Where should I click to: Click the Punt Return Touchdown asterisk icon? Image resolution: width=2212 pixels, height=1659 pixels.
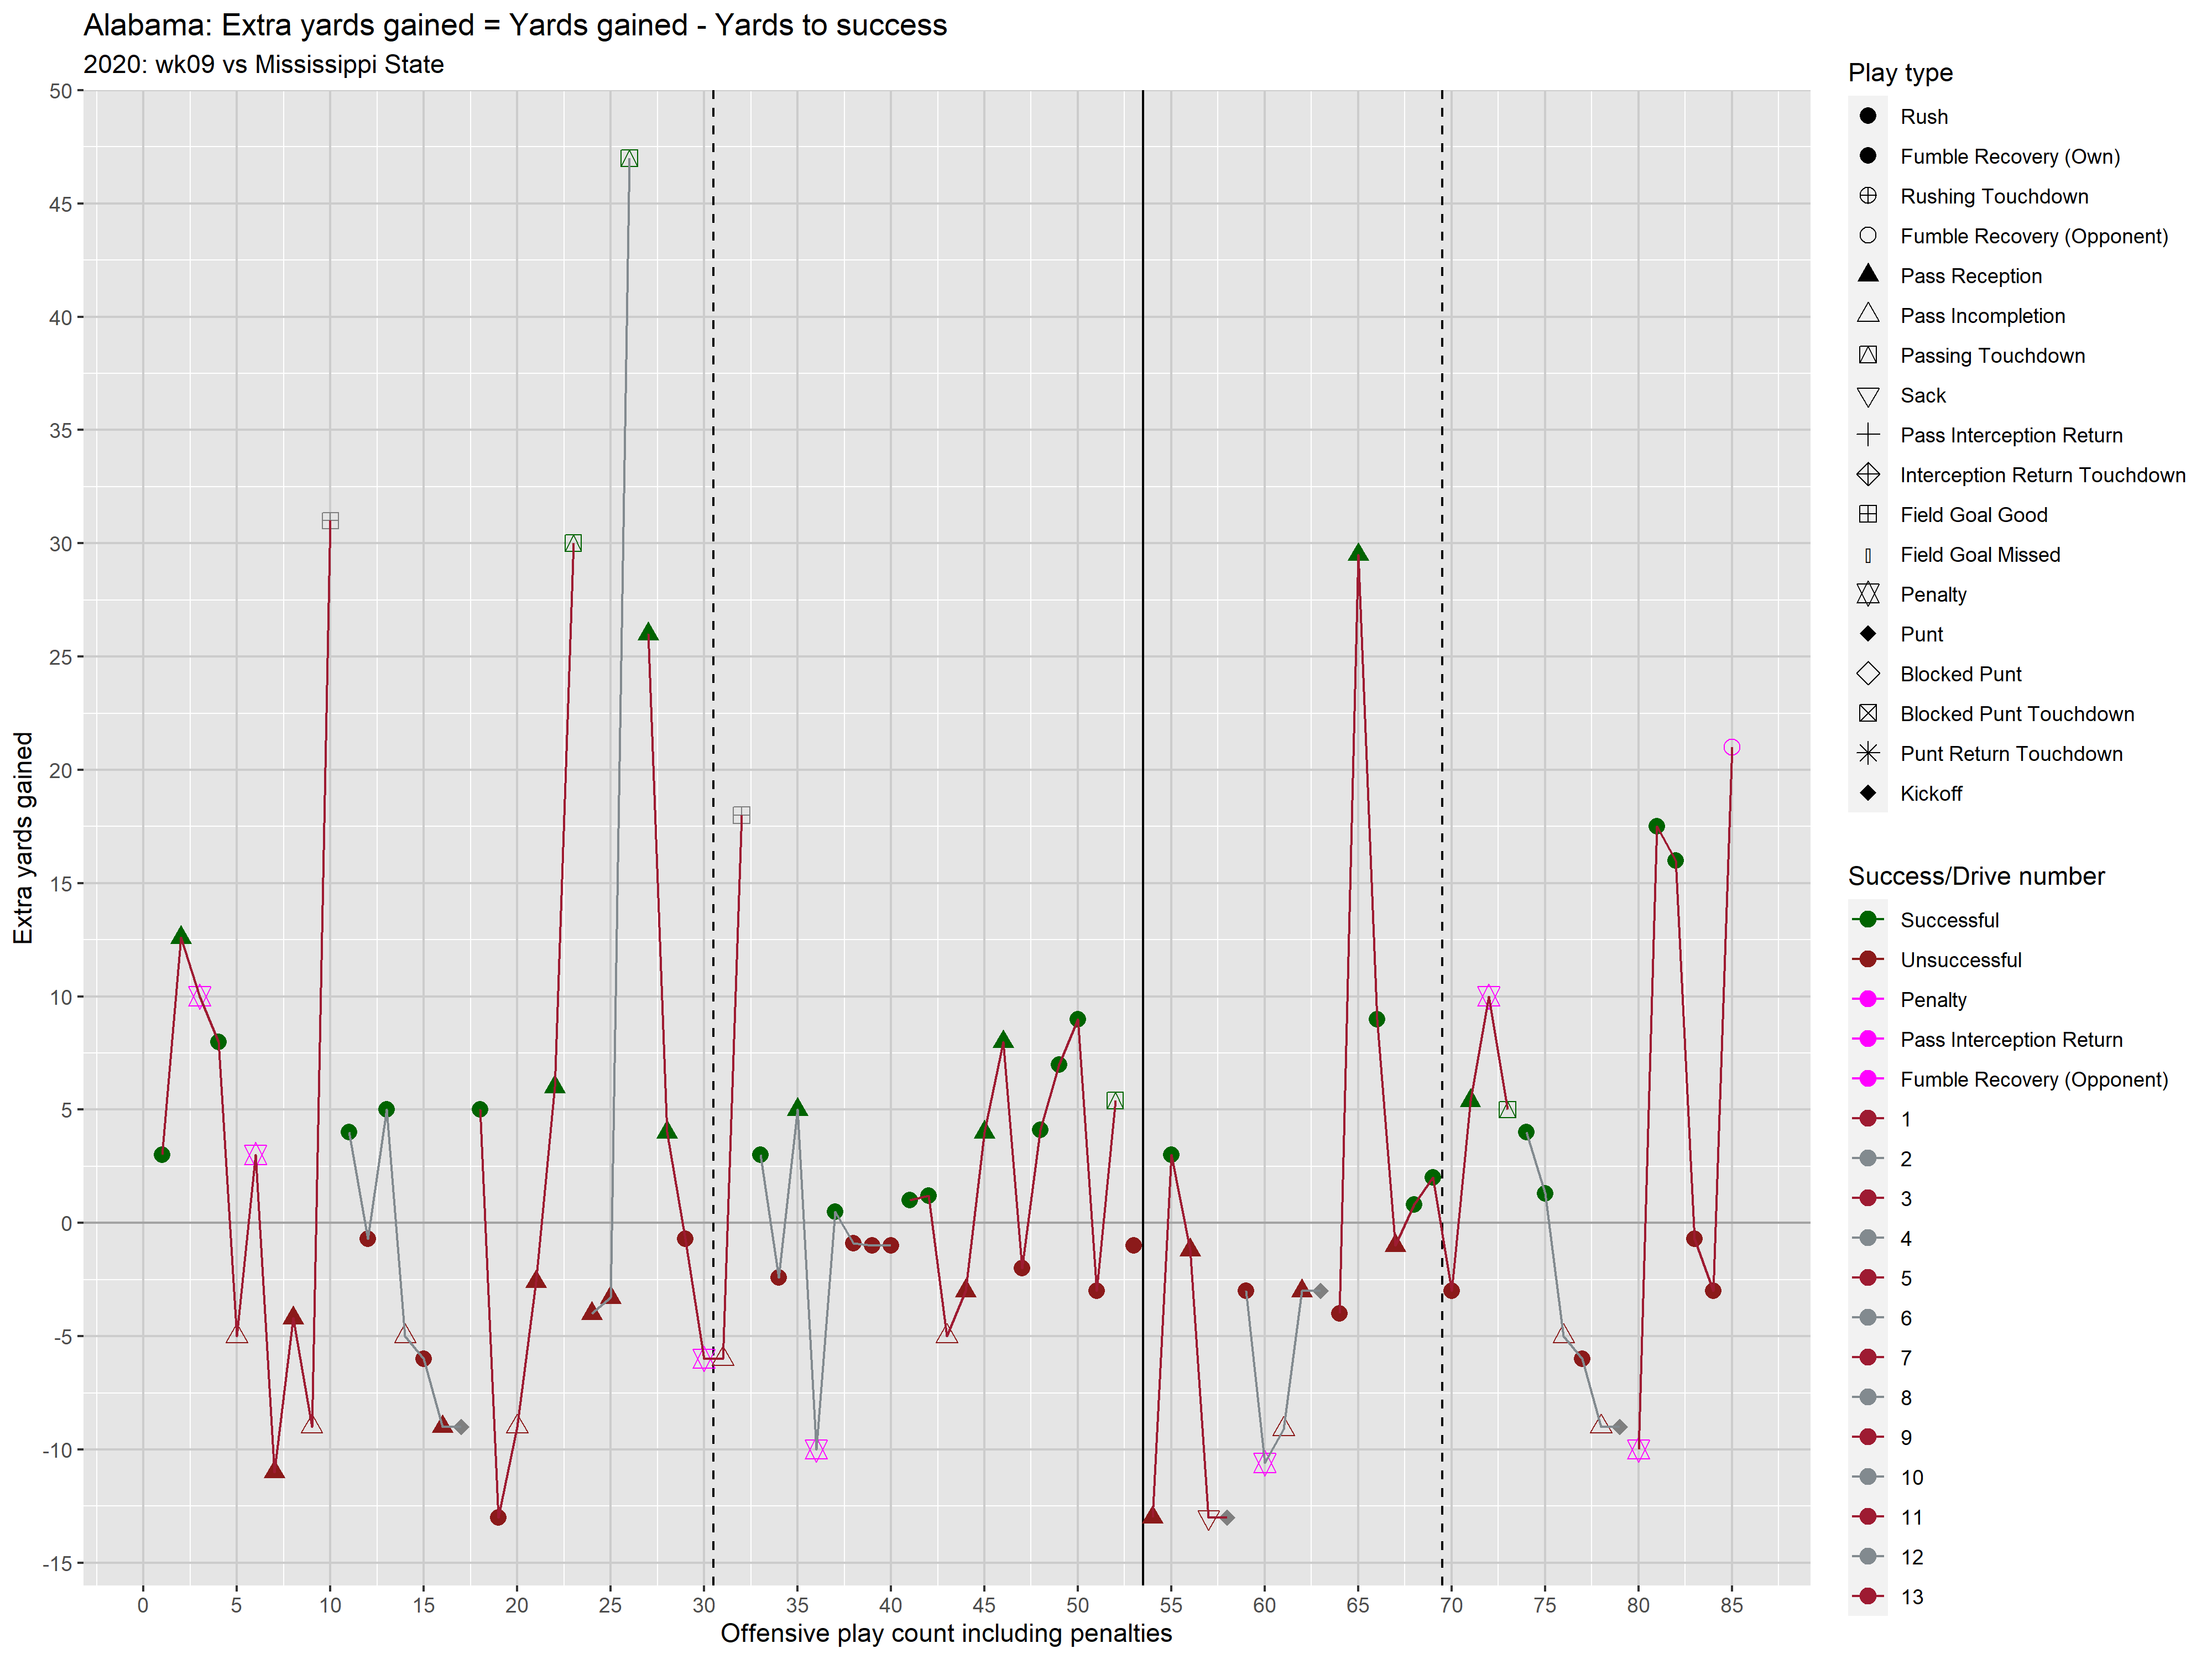click(1867, 753)
